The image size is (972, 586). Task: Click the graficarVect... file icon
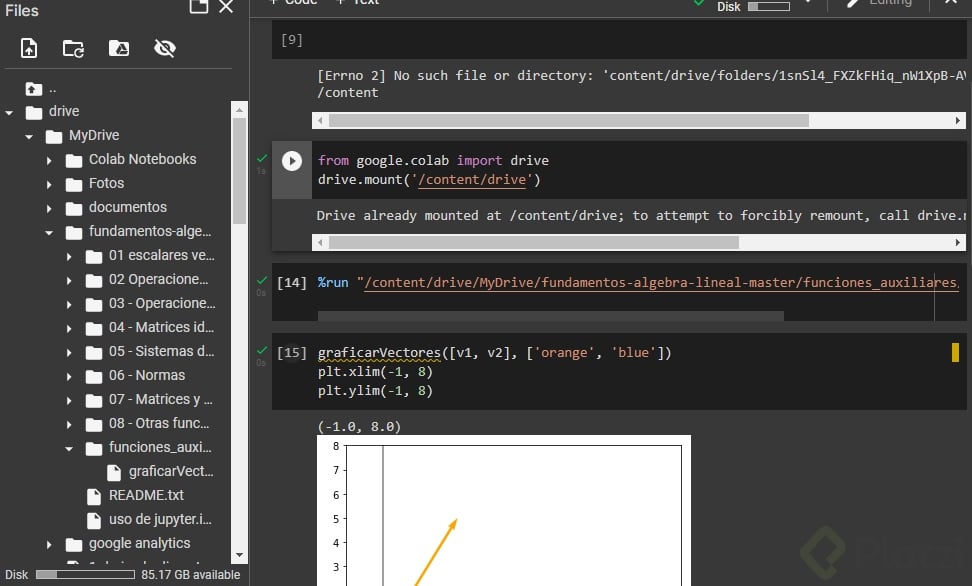tap(113, 473)
